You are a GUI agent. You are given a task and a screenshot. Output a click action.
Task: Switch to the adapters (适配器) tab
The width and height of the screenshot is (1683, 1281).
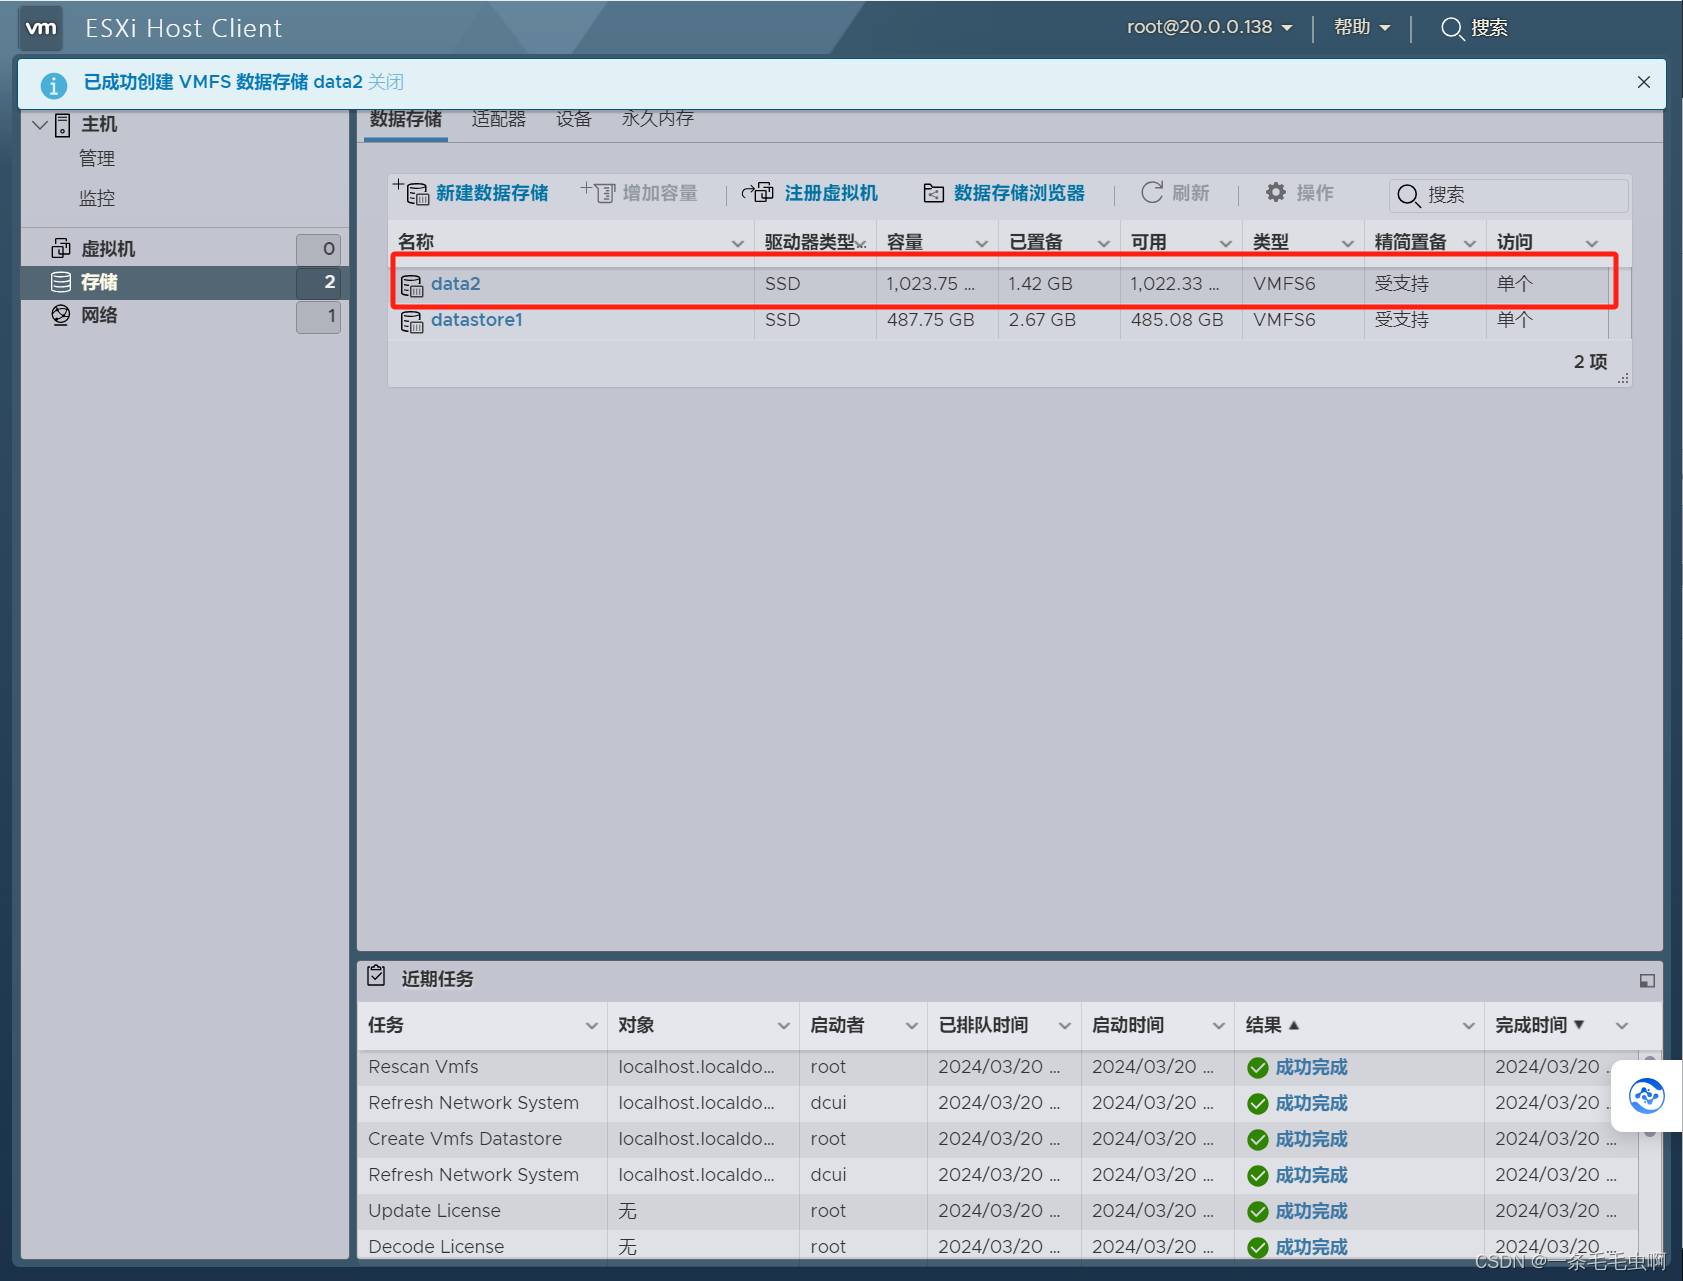(x=498, y=119)
